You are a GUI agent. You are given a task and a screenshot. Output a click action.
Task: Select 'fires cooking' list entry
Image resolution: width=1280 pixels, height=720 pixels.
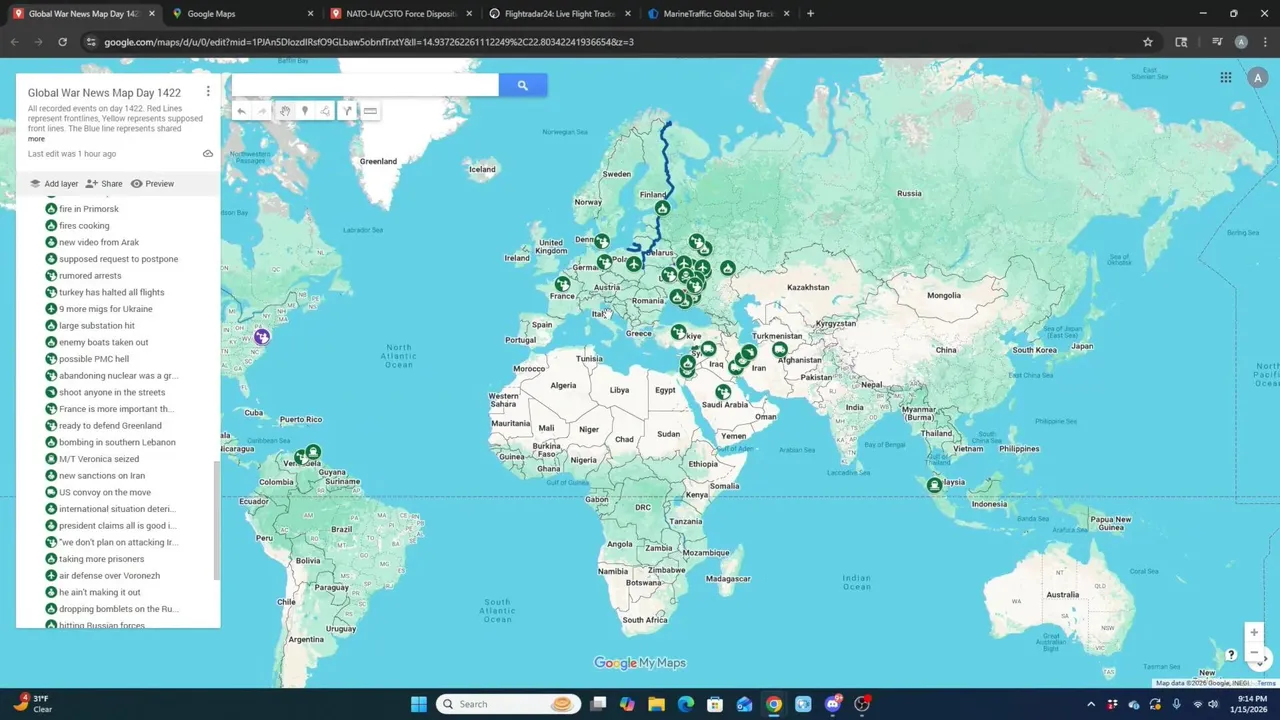click(84, 226)
